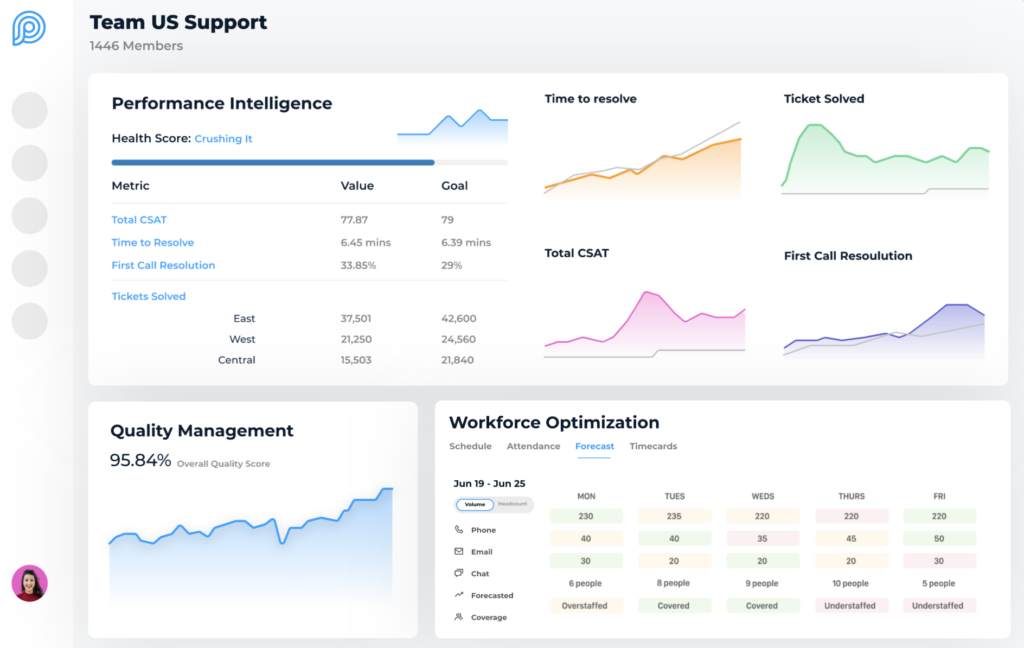Click the MON column header
The height and width of the screenshot is (648, 1024).
[586, 496]
